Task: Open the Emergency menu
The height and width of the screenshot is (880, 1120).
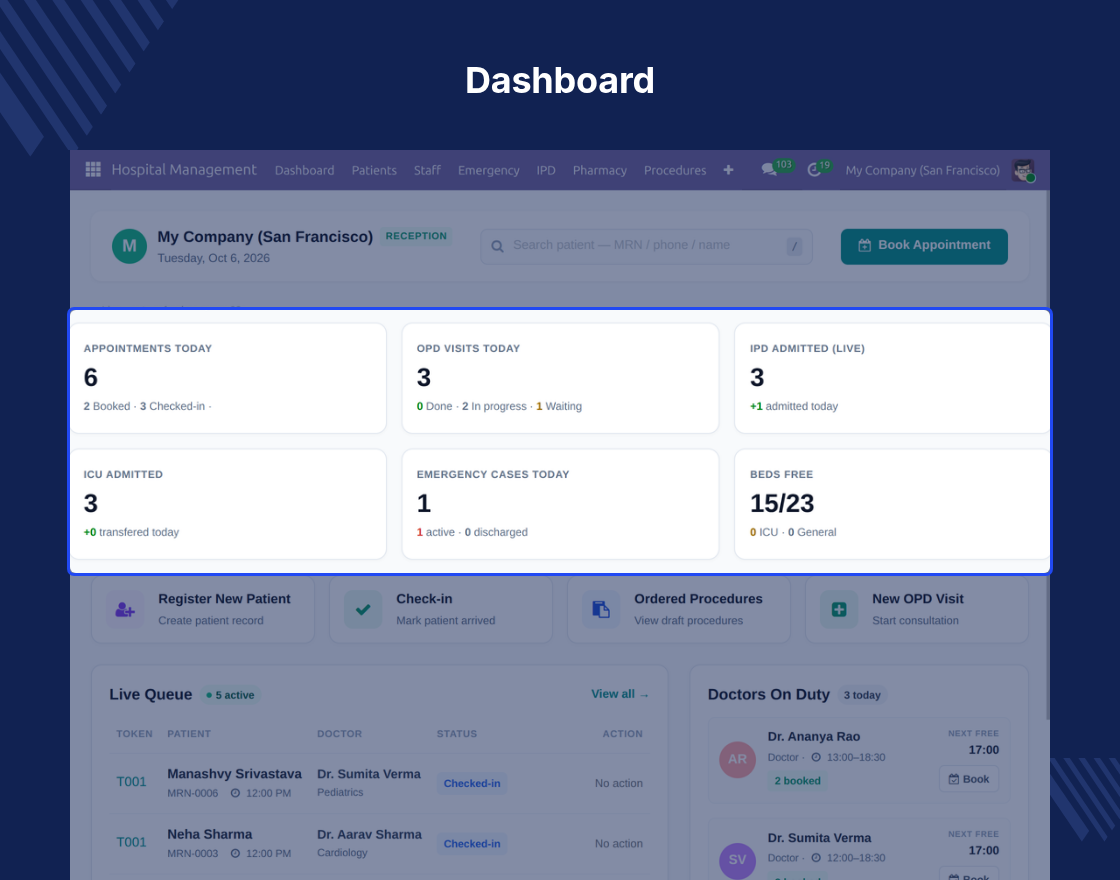Action: (489, 170)
